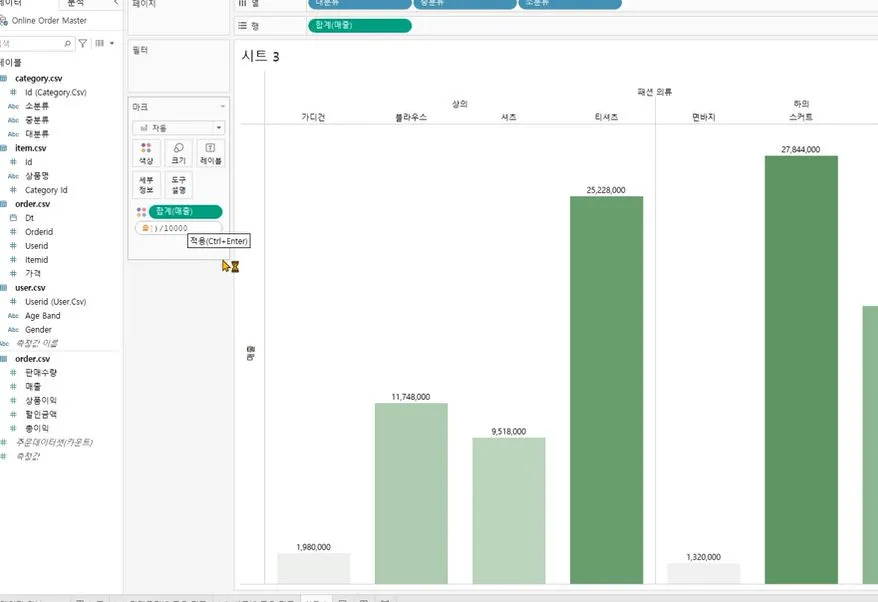
Task: Click the view-as-list grid icon in Data pane
Action: 100,43
